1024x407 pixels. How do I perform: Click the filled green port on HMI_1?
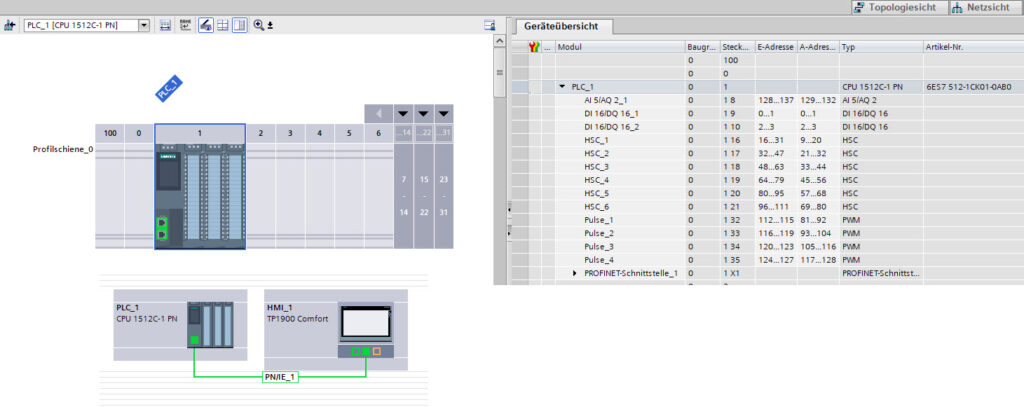click(366, 351)
